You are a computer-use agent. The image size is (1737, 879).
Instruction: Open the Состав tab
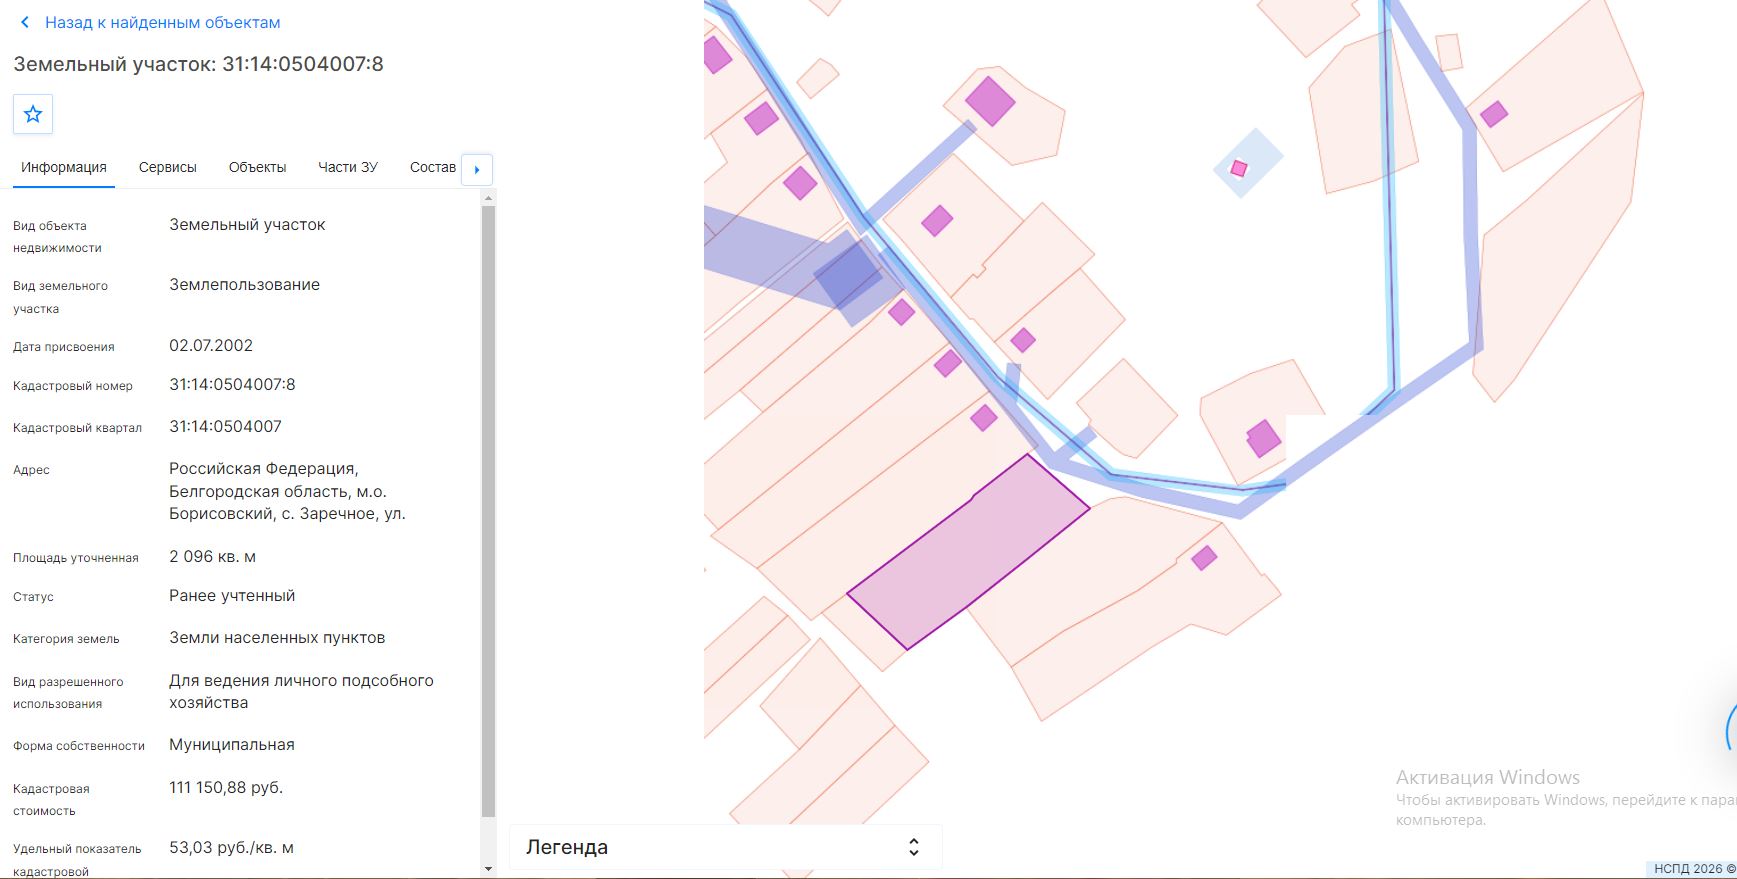[433, 167]
